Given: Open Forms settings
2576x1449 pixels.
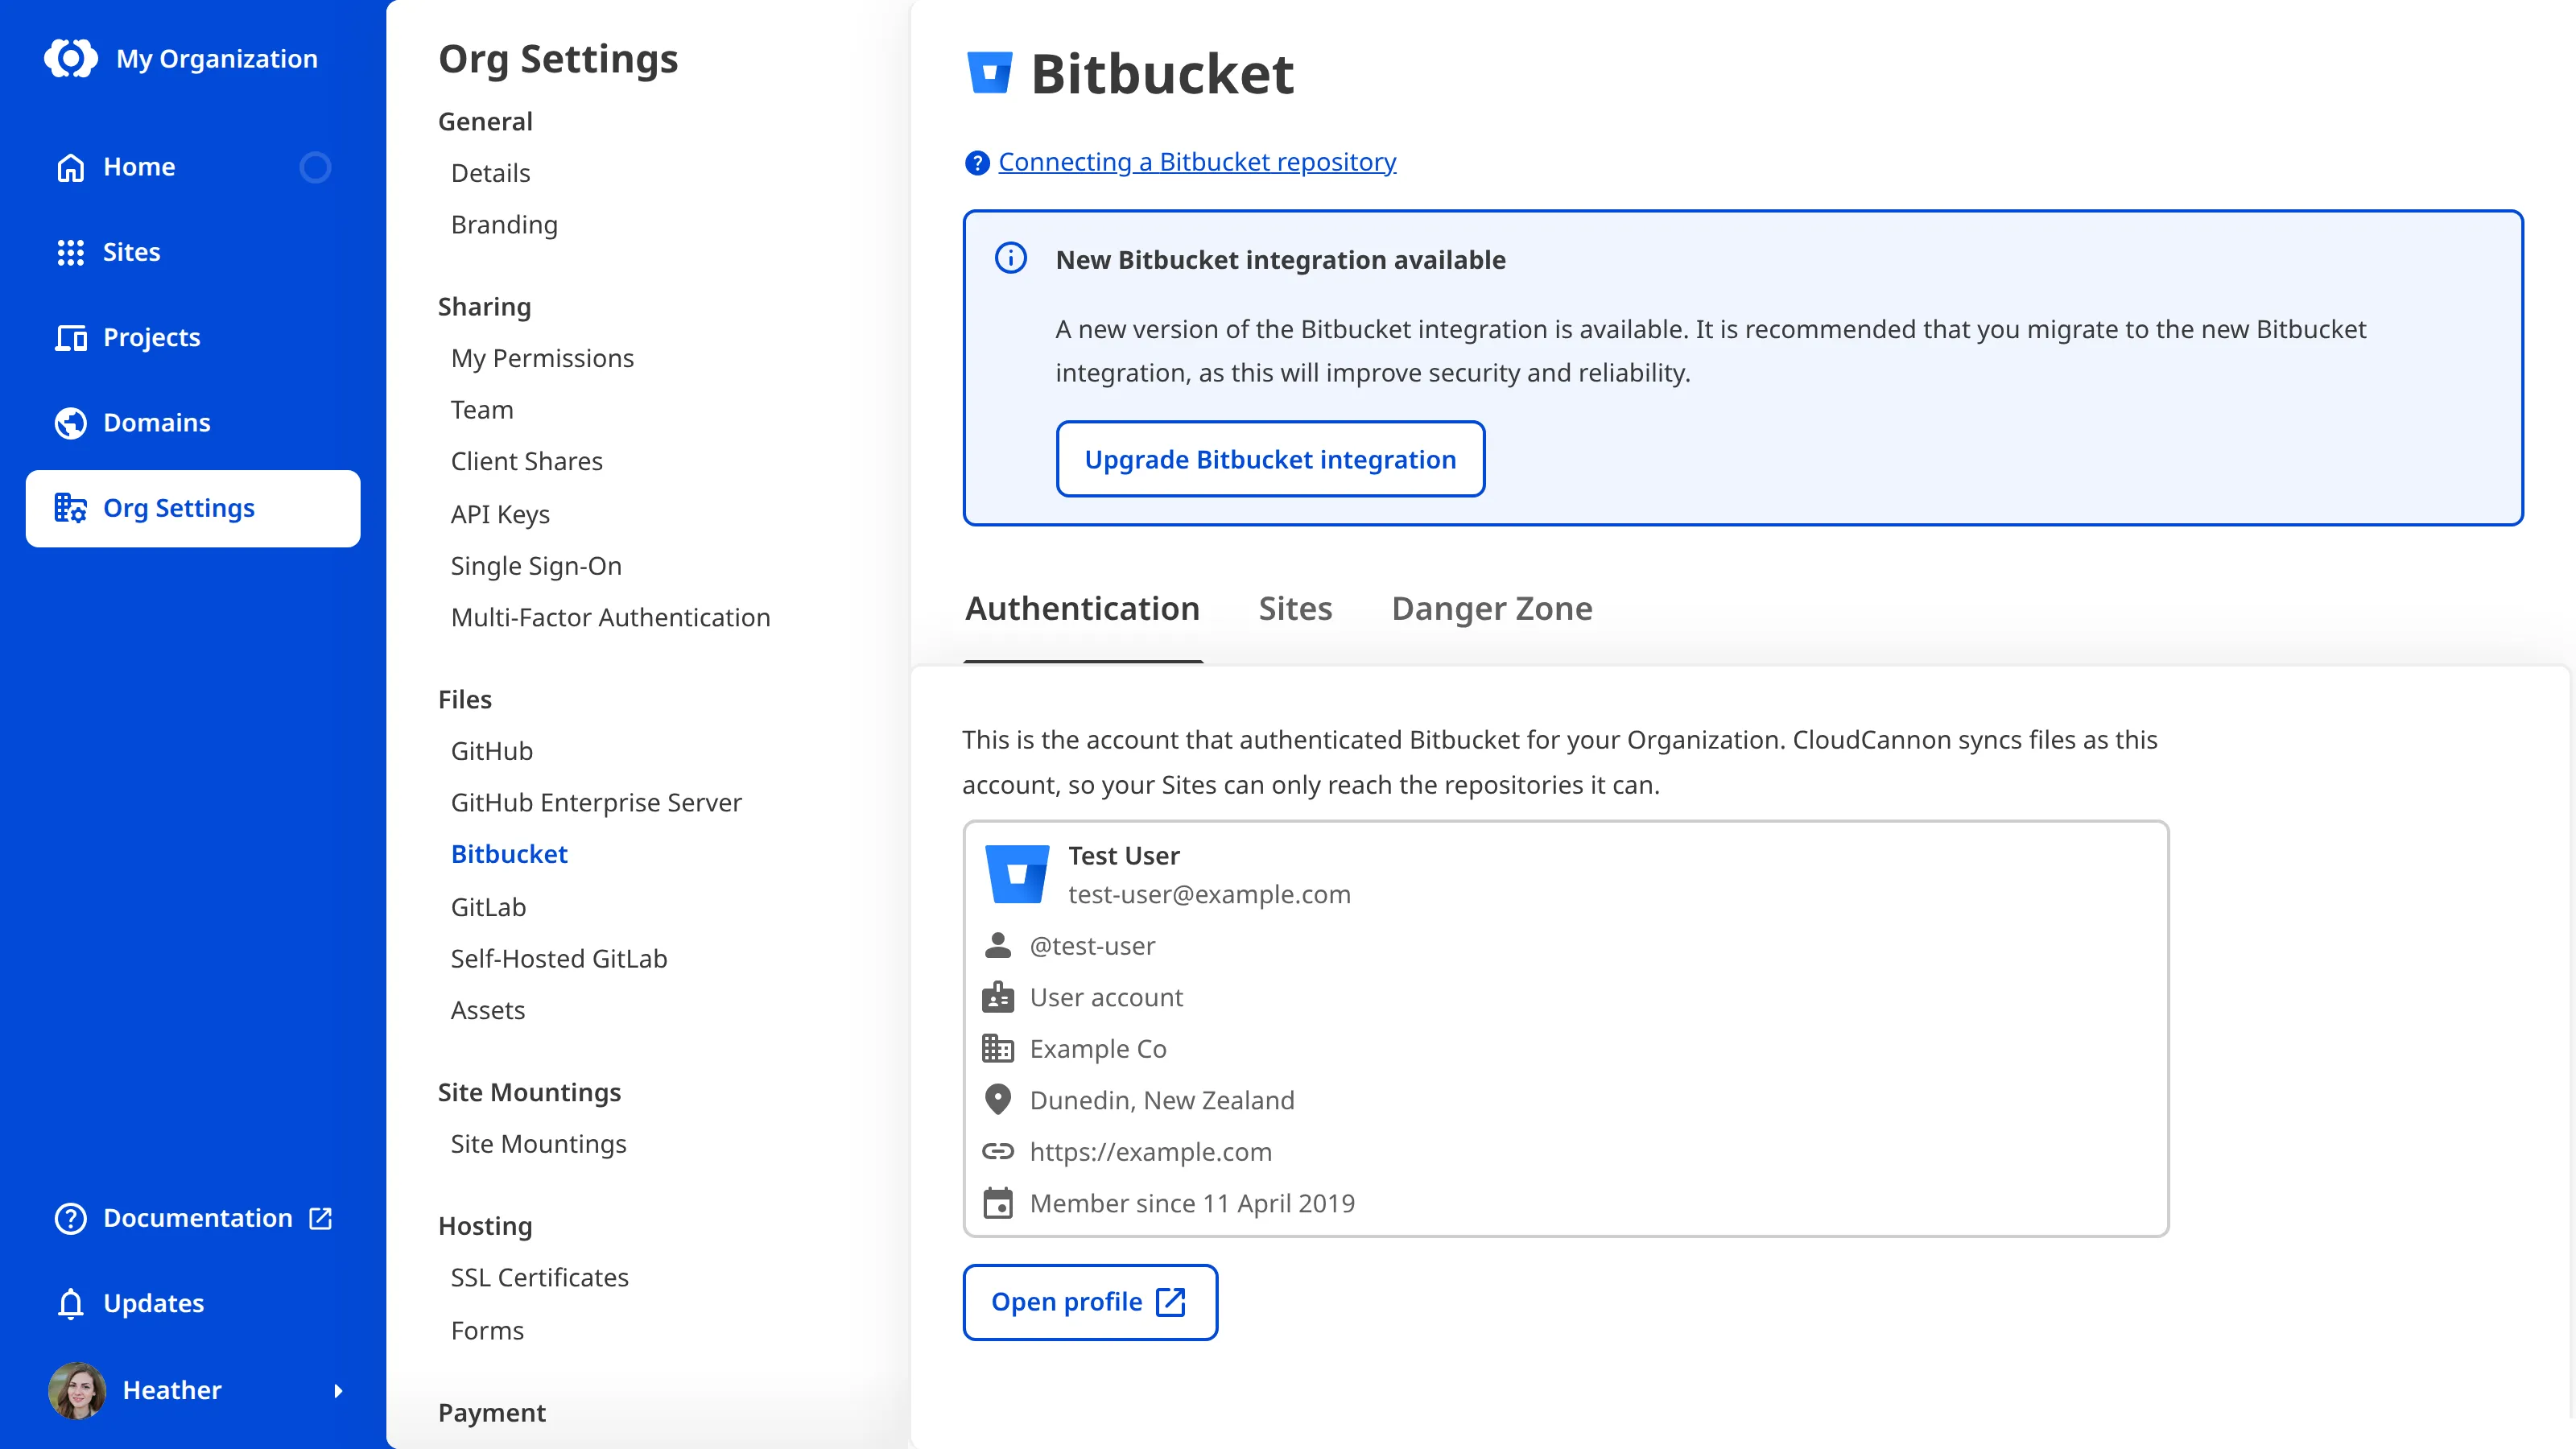Looking at the screenshot, I should click(487, 1330).
